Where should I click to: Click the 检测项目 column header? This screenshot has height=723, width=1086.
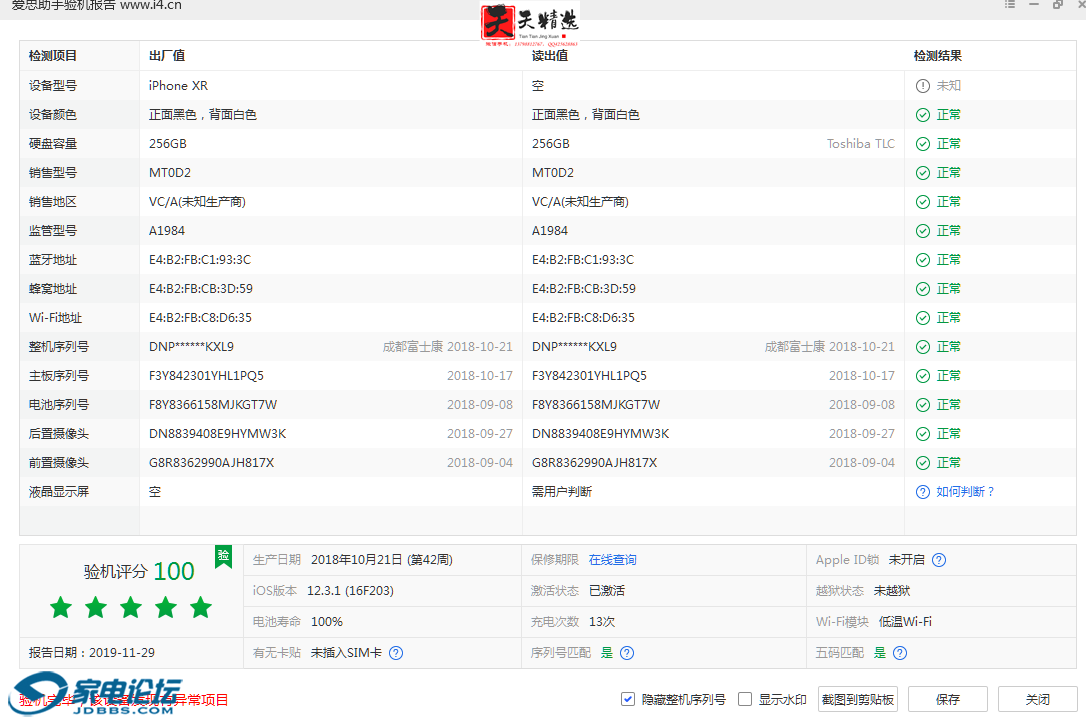(53, 56)
